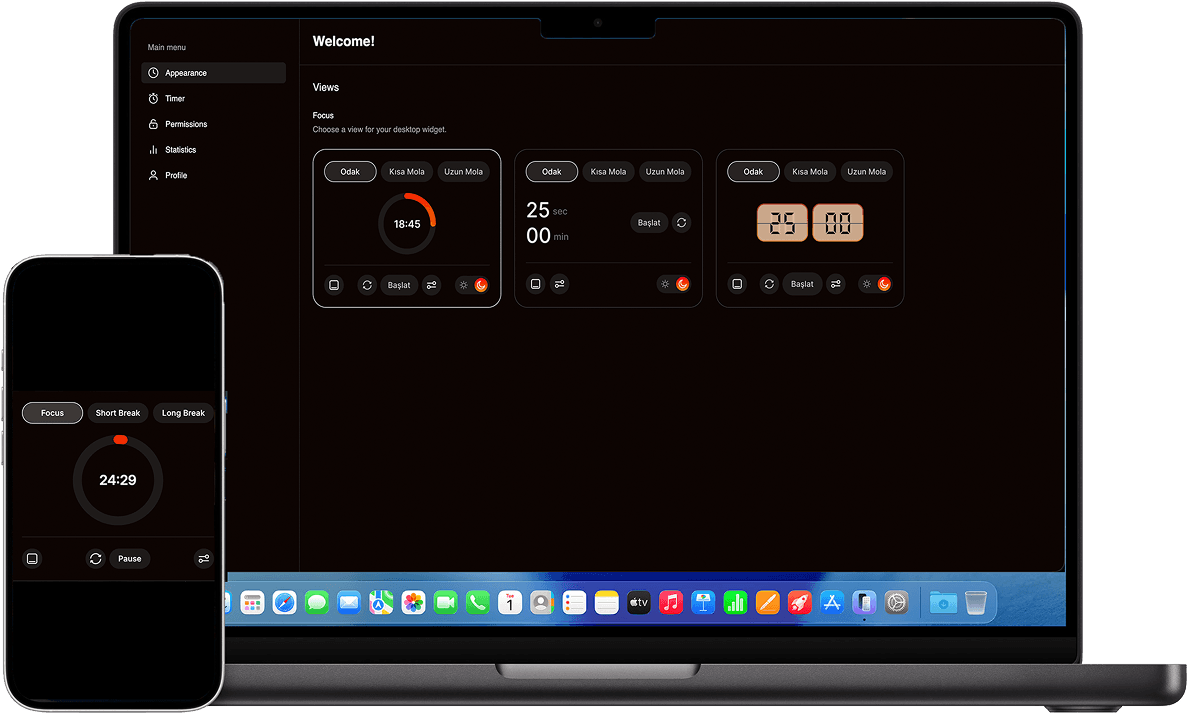Select Short Break tab on the phone

coord(117,413)
